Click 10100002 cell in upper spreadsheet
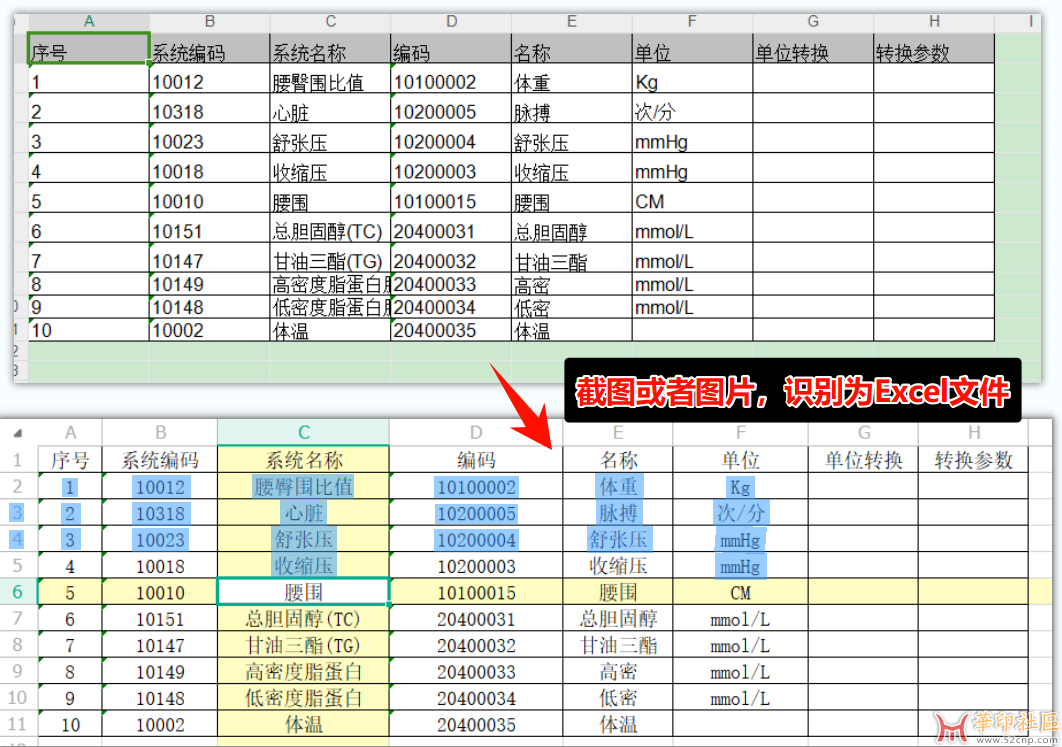 (x=451, y=79)
